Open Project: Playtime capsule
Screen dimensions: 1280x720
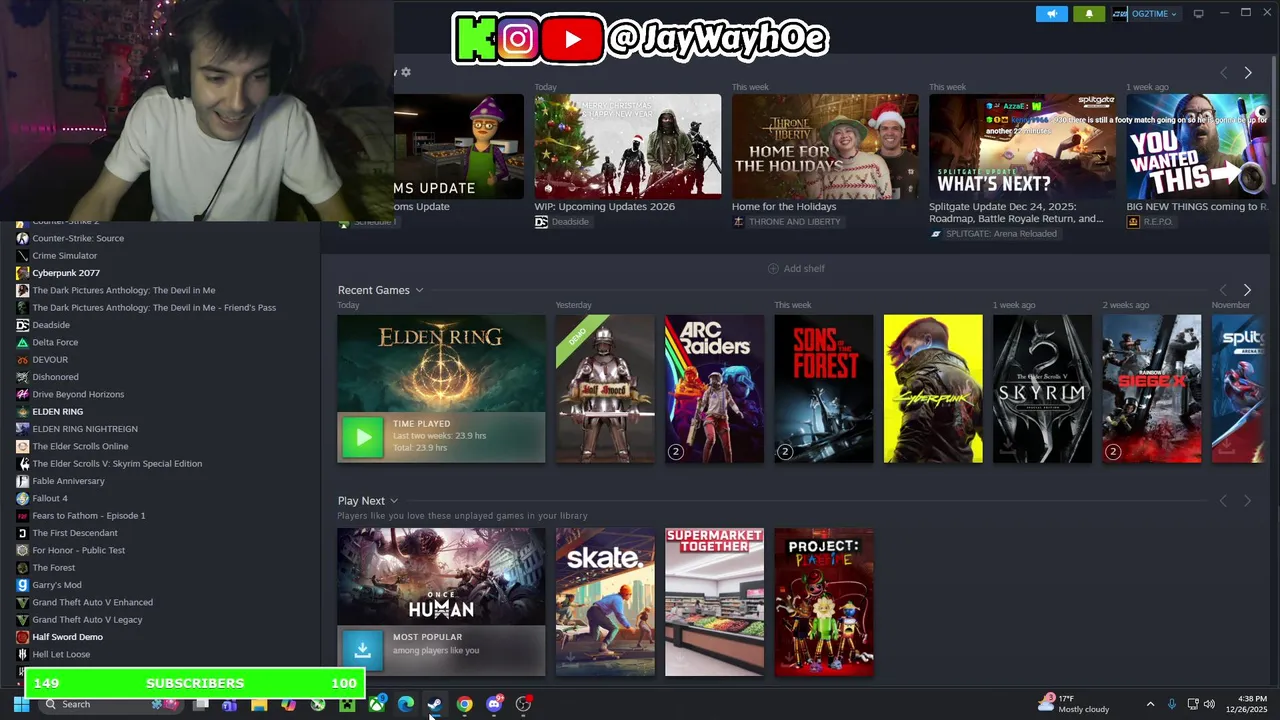coord(824,602)
